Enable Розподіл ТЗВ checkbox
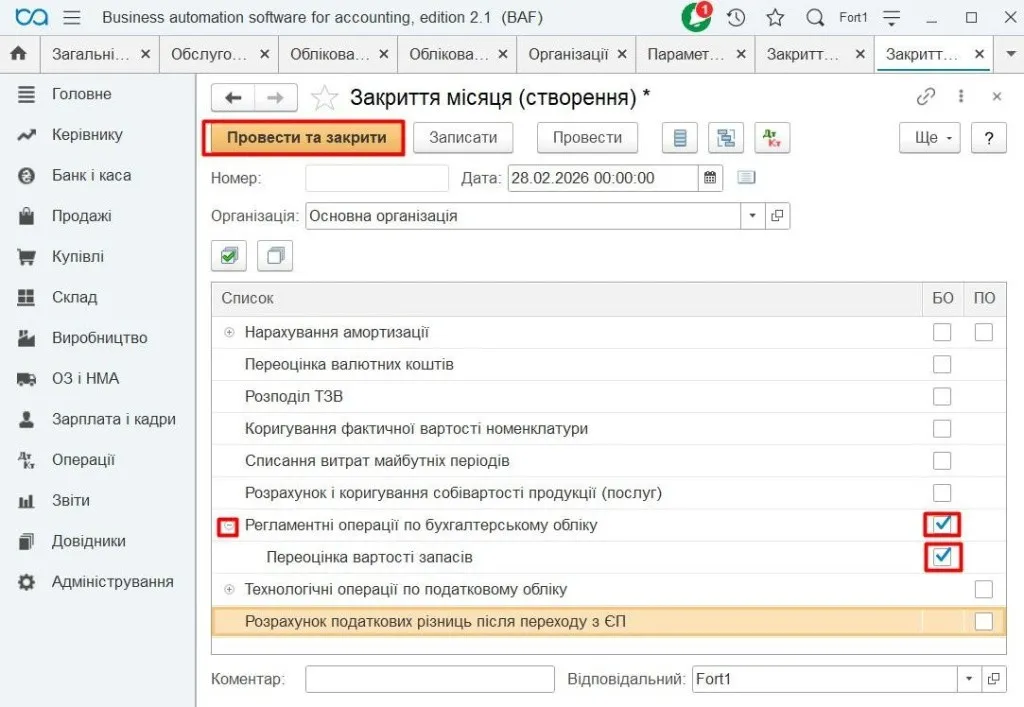This screenshot has height=707, width=1024. (x=942, y=396)
